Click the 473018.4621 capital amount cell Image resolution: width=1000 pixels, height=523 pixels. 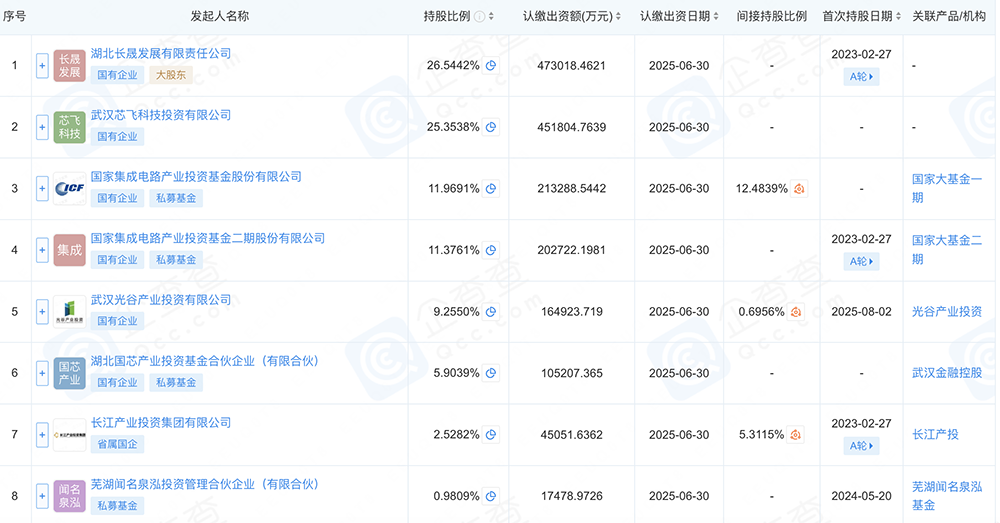(571, 66)
